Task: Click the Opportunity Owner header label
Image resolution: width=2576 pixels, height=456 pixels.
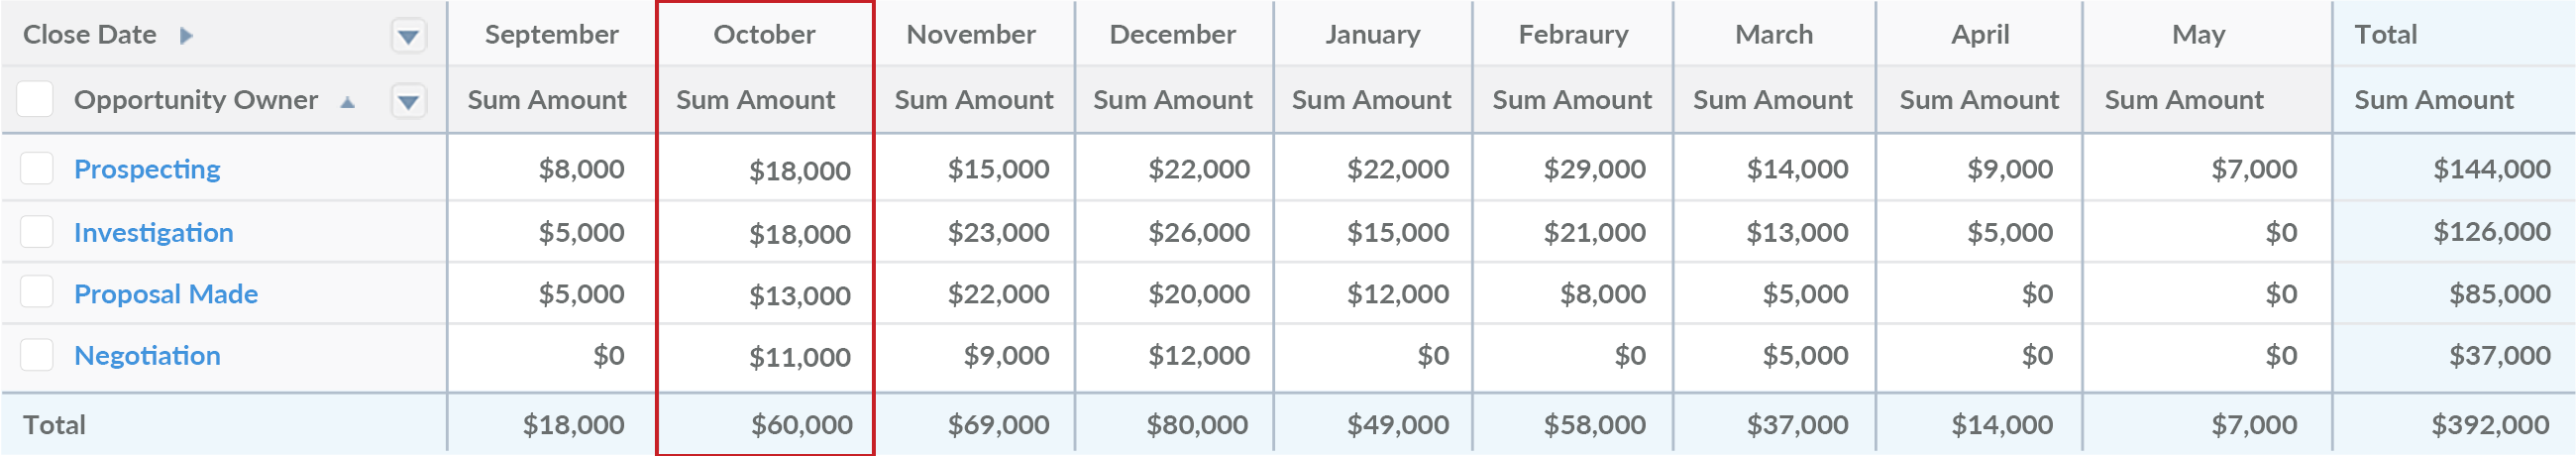Action: click(x=196, y=100)
